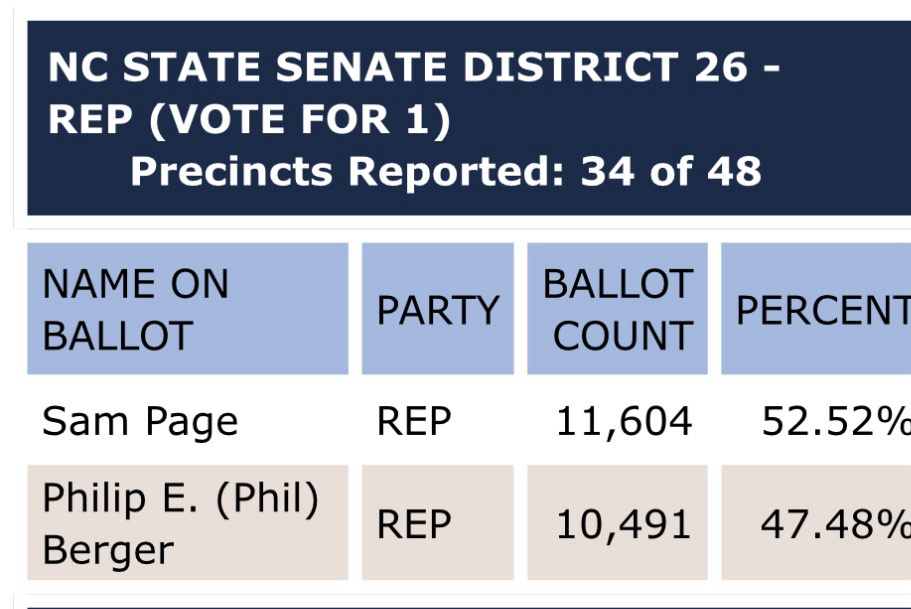Click the word BALLOT in the count column header

point(617,284)
